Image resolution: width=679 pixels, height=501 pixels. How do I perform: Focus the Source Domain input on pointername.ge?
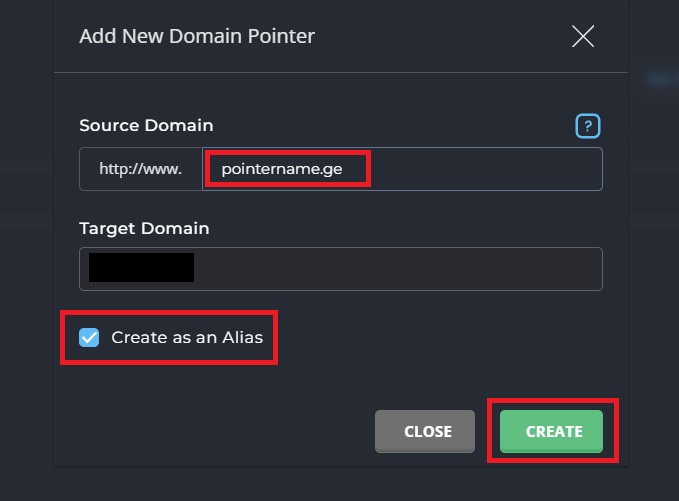[x=402, y=169]
